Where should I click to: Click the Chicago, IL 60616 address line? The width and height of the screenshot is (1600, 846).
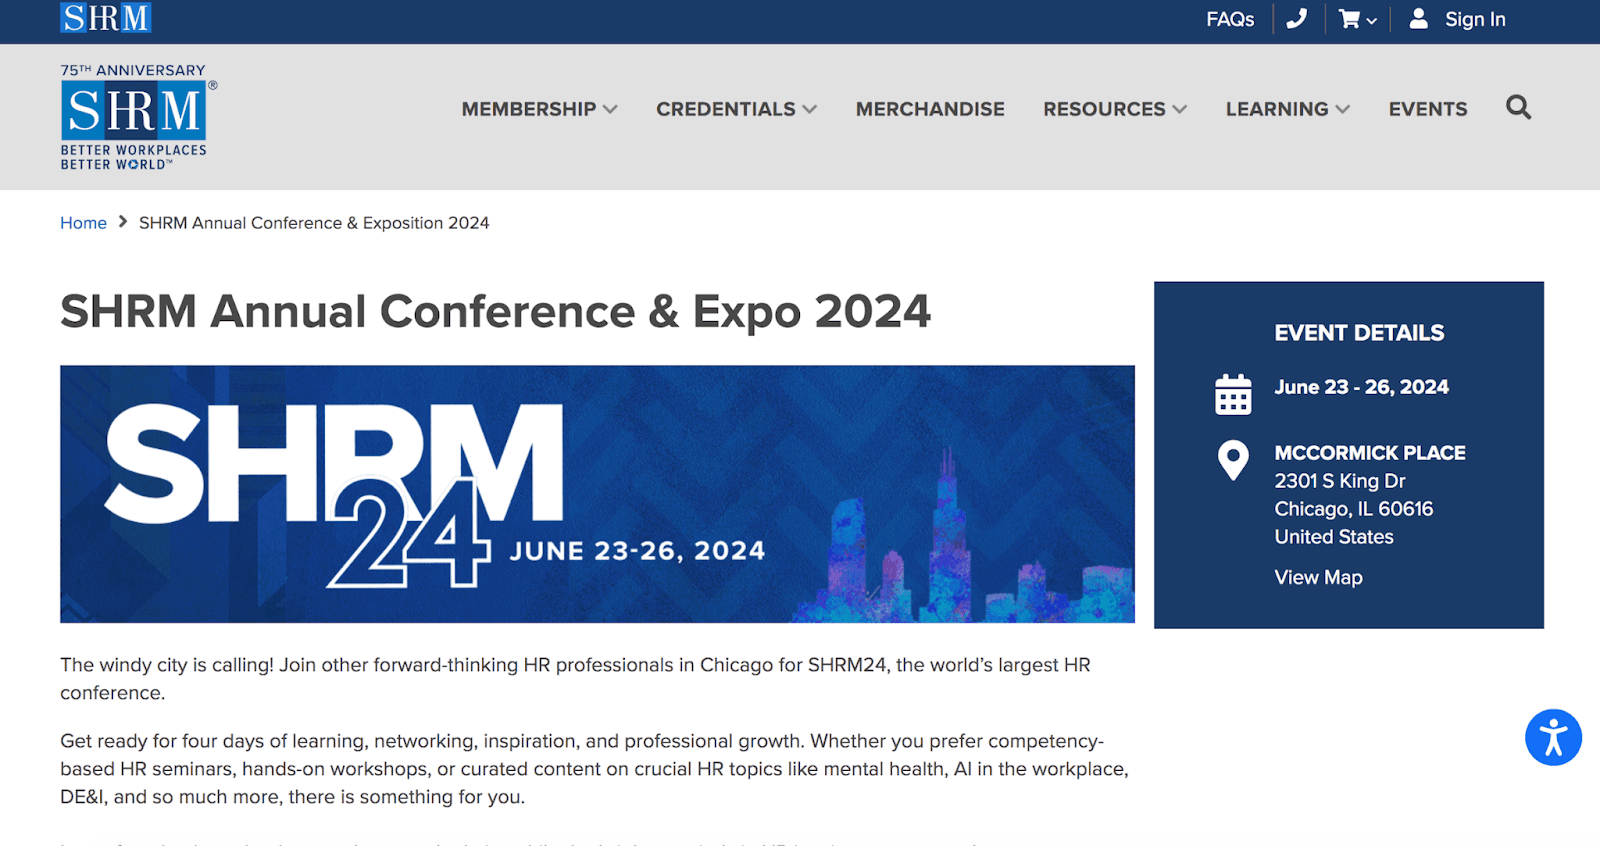coord(1353,509)
